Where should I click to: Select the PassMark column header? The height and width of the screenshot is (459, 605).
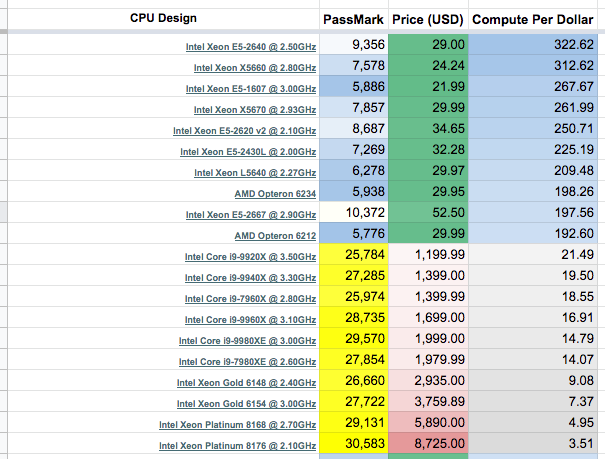(x=353, y=19)
